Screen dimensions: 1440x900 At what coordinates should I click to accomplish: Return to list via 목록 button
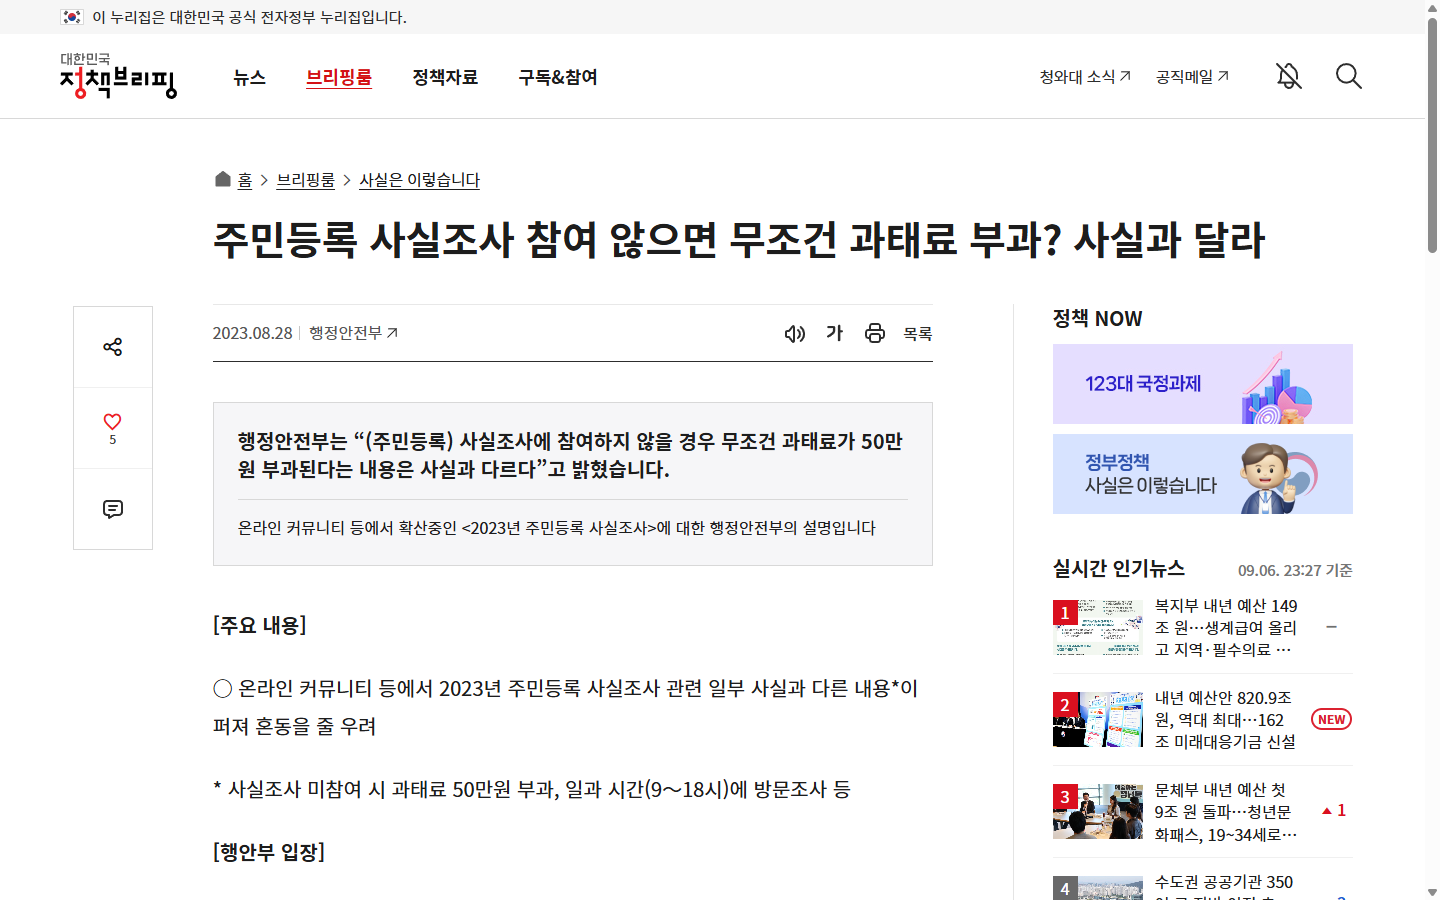tap(918, 334)
